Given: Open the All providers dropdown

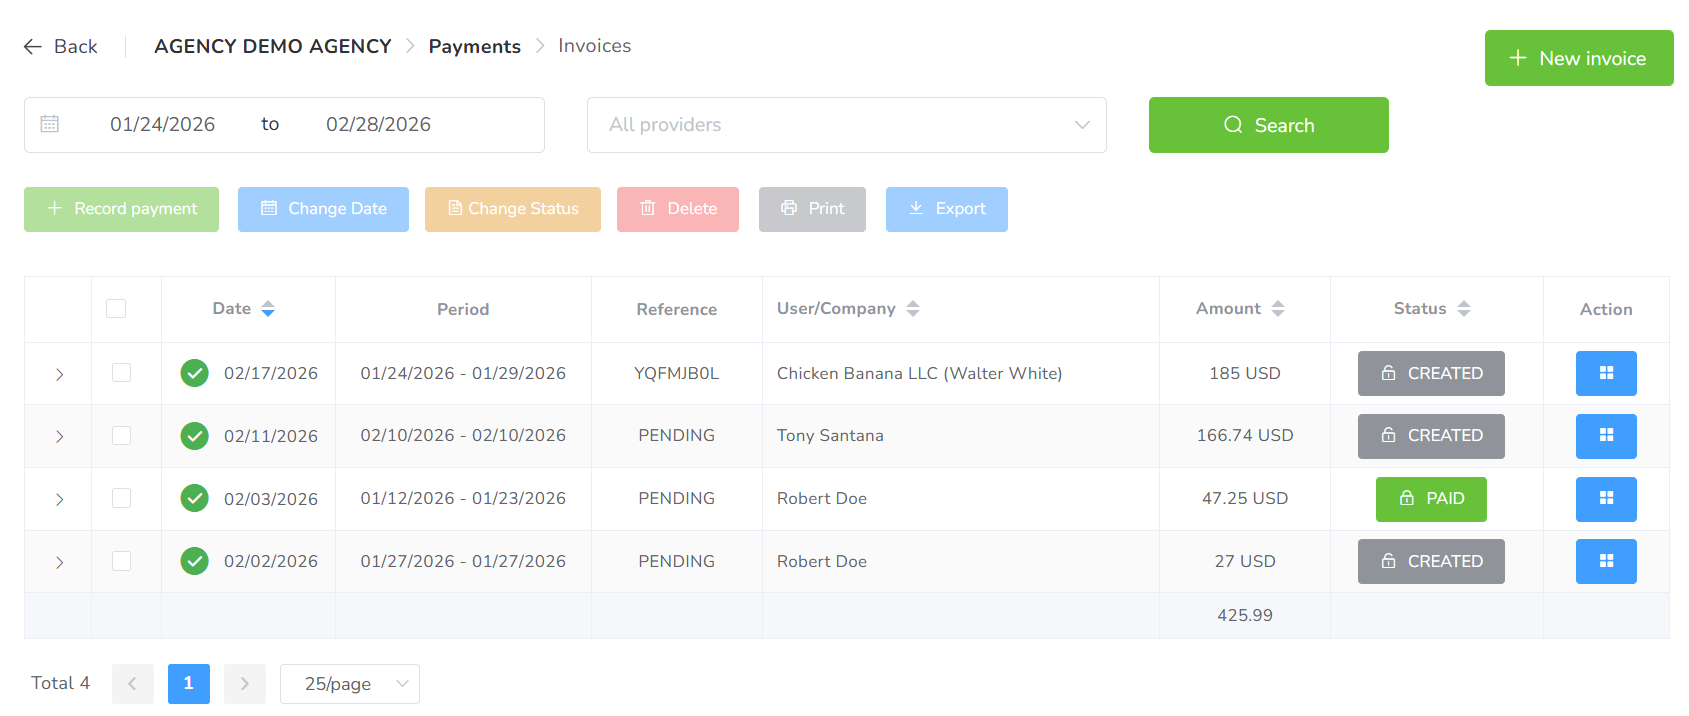Looking at the screenshot, I should [x=846, y=125].
